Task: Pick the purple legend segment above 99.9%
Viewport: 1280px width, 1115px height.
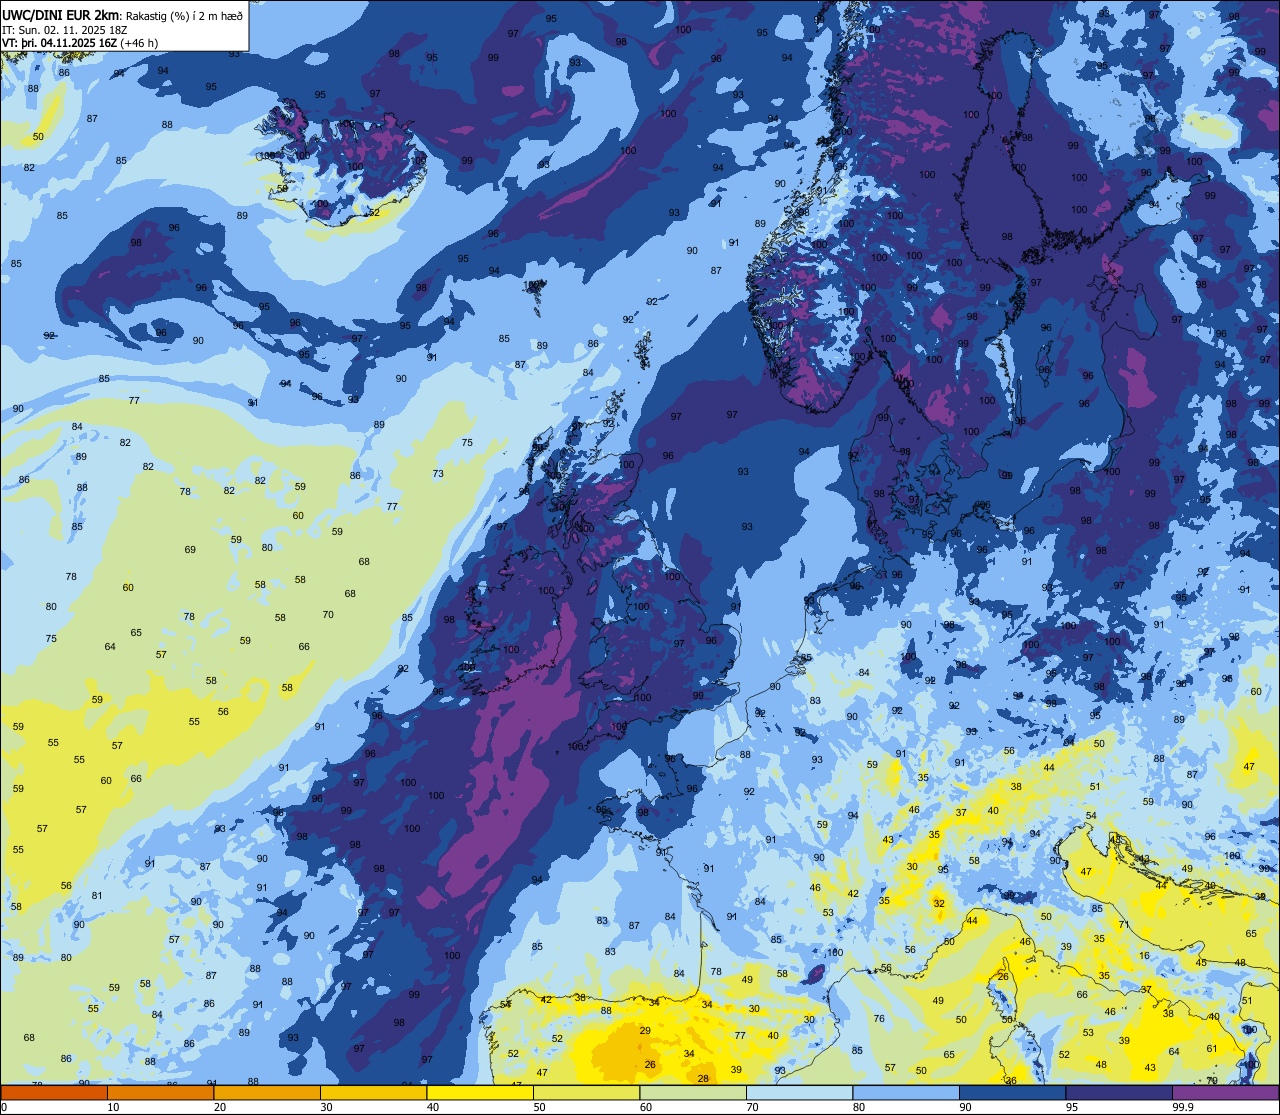Action: (1225, 1093)
